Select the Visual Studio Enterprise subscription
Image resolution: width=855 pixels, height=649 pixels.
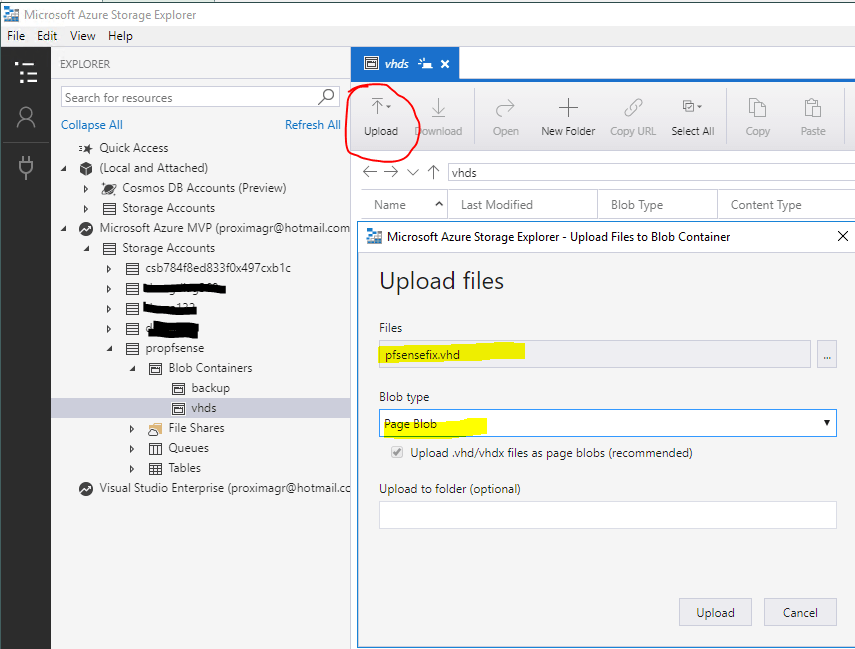(x=225, y=488)
